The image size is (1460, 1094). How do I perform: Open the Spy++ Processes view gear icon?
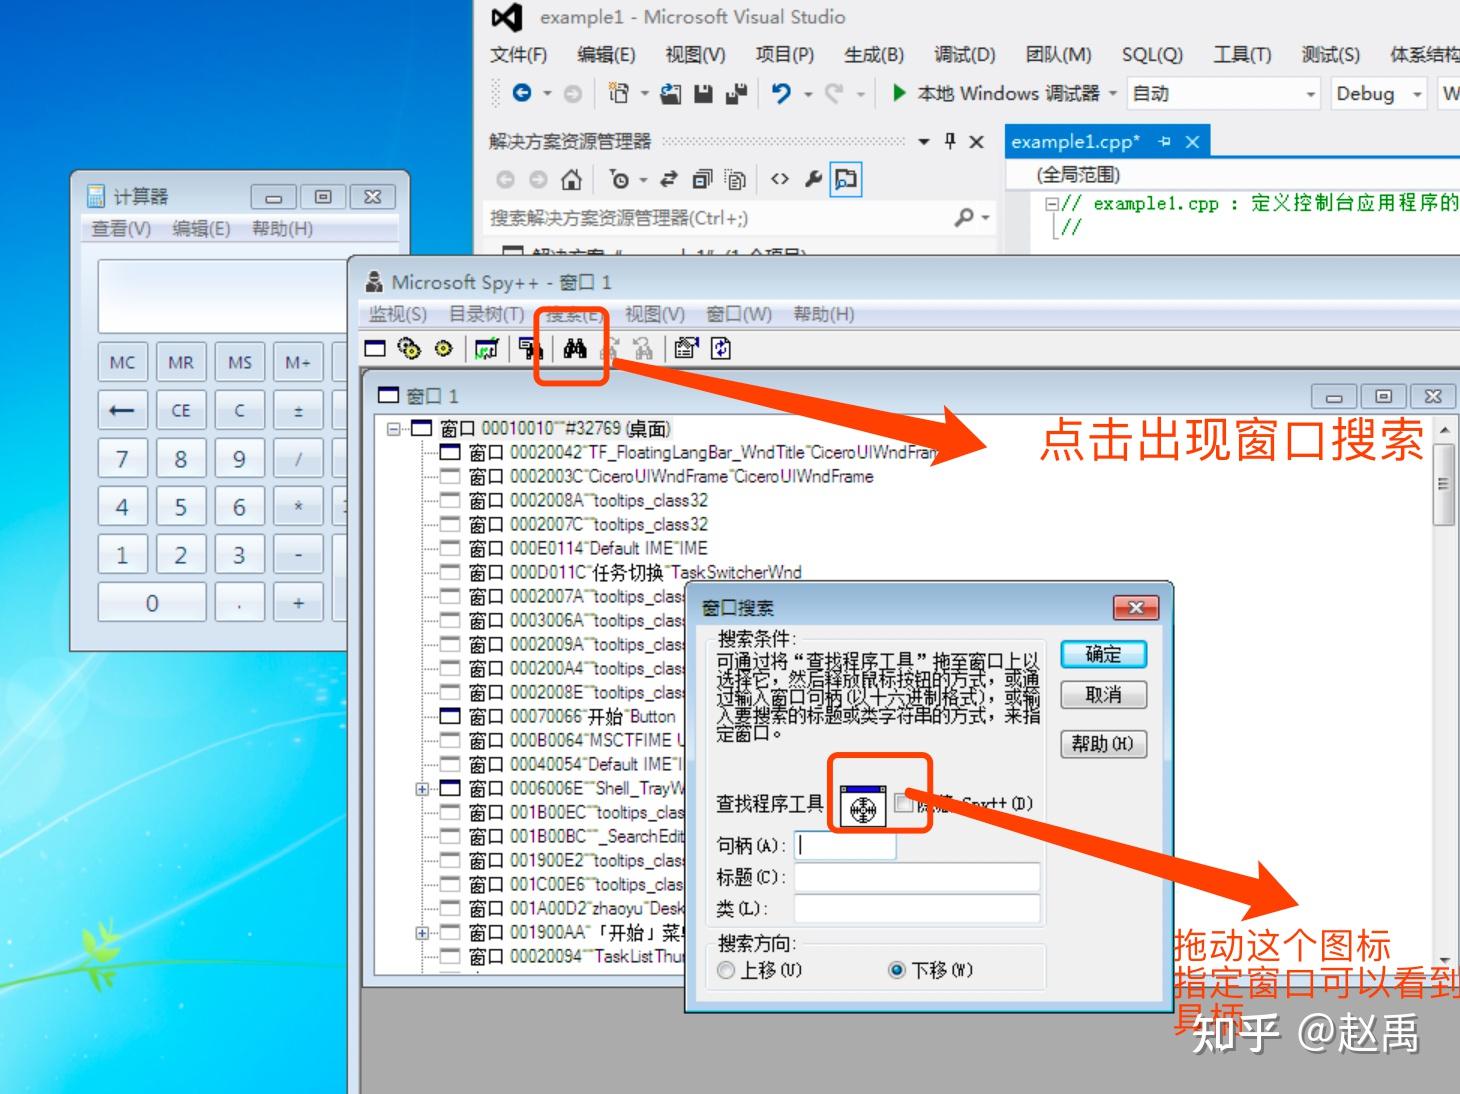pos(409,348)
